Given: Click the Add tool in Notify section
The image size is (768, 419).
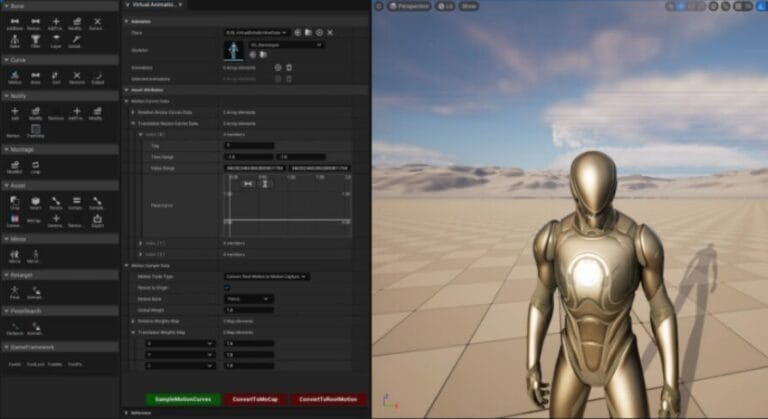Looking at the screenshot, I should (x=15, y=114).
